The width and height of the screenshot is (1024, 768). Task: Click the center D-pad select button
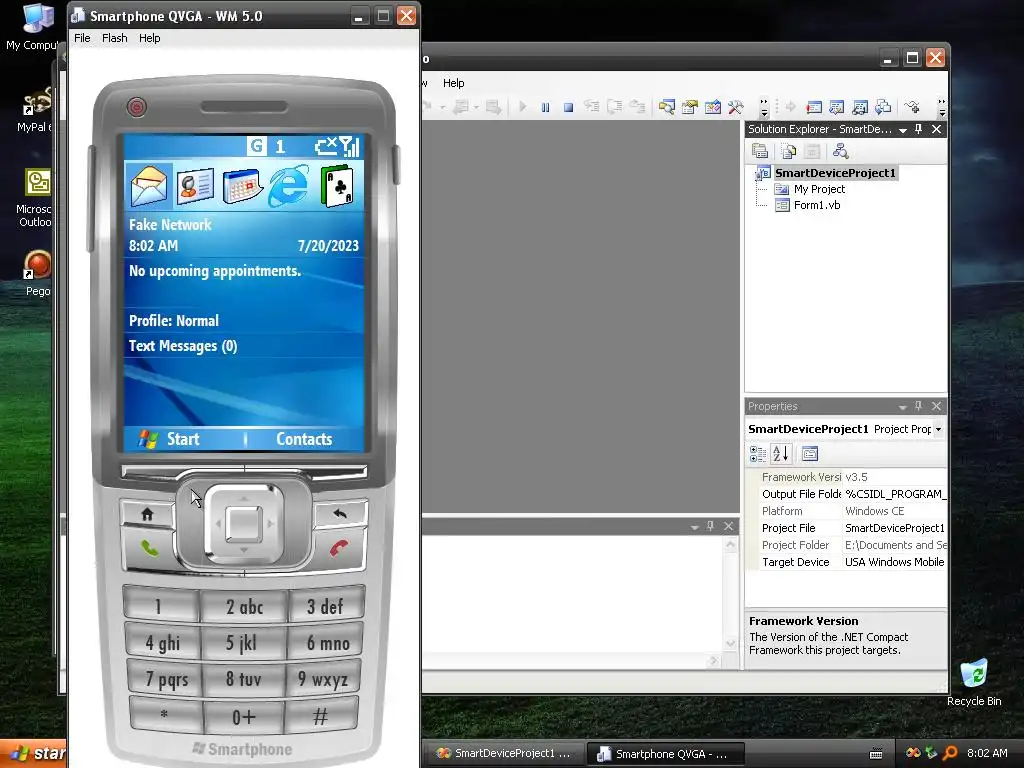244,523
